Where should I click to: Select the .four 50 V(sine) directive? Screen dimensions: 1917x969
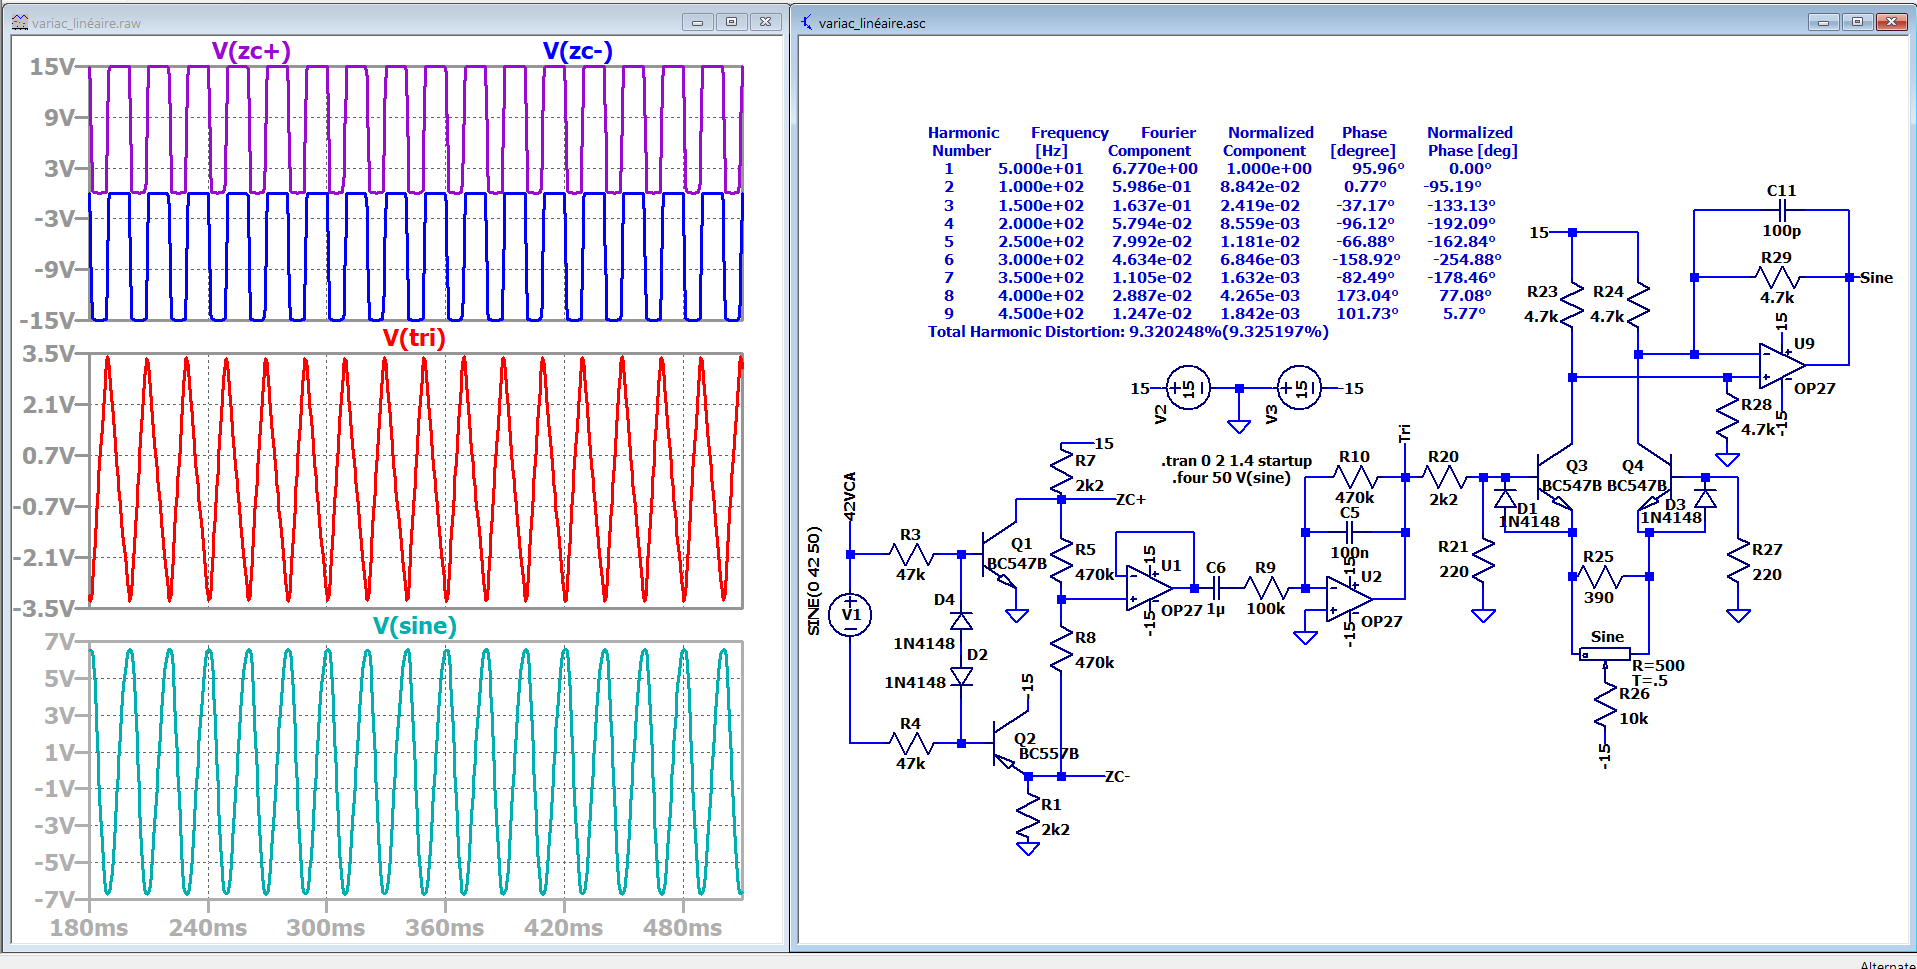tap(1231, 478)
